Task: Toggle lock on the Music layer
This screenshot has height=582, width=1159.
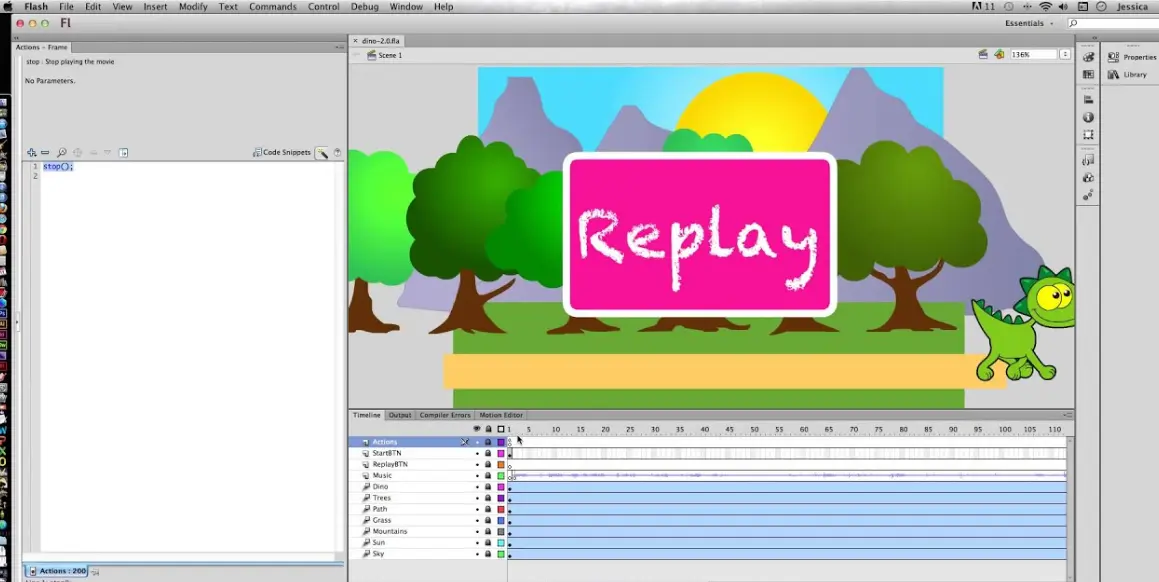Action: pos(488,476)
